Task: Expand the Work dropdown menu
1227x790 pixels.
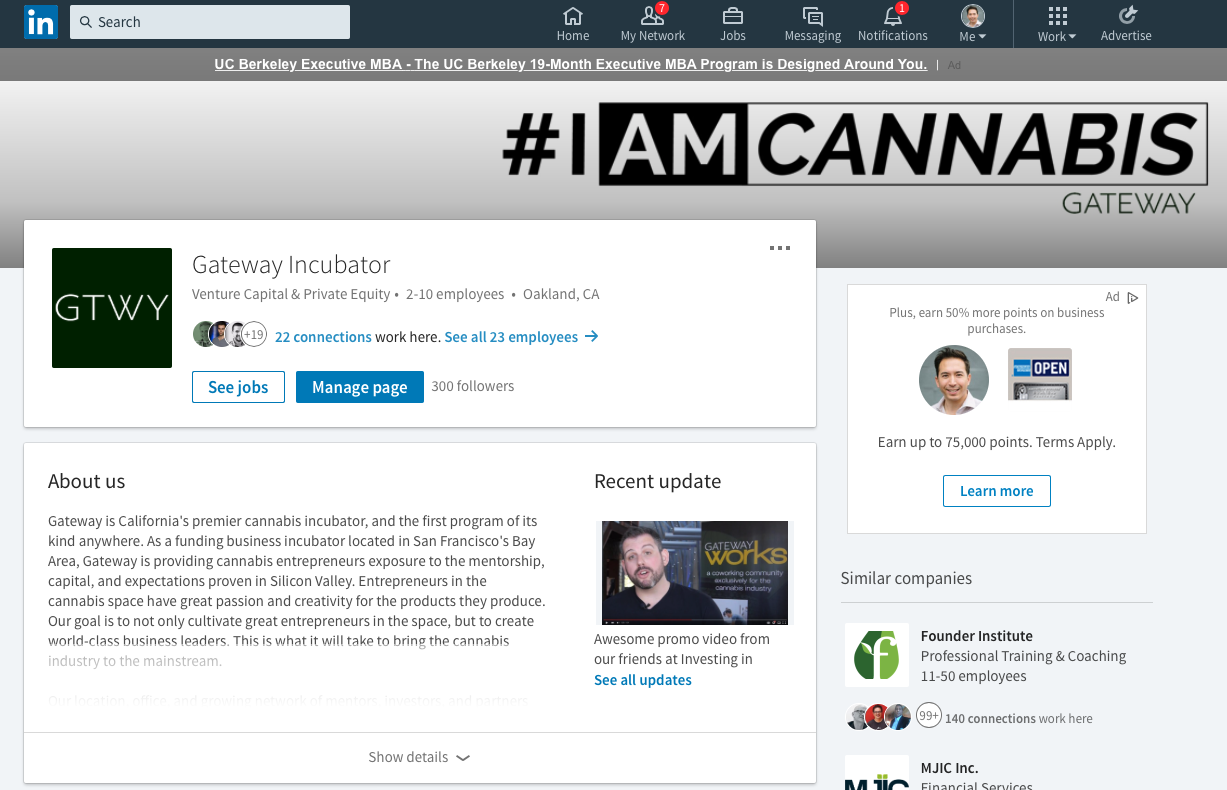Action: [1071, 34]
